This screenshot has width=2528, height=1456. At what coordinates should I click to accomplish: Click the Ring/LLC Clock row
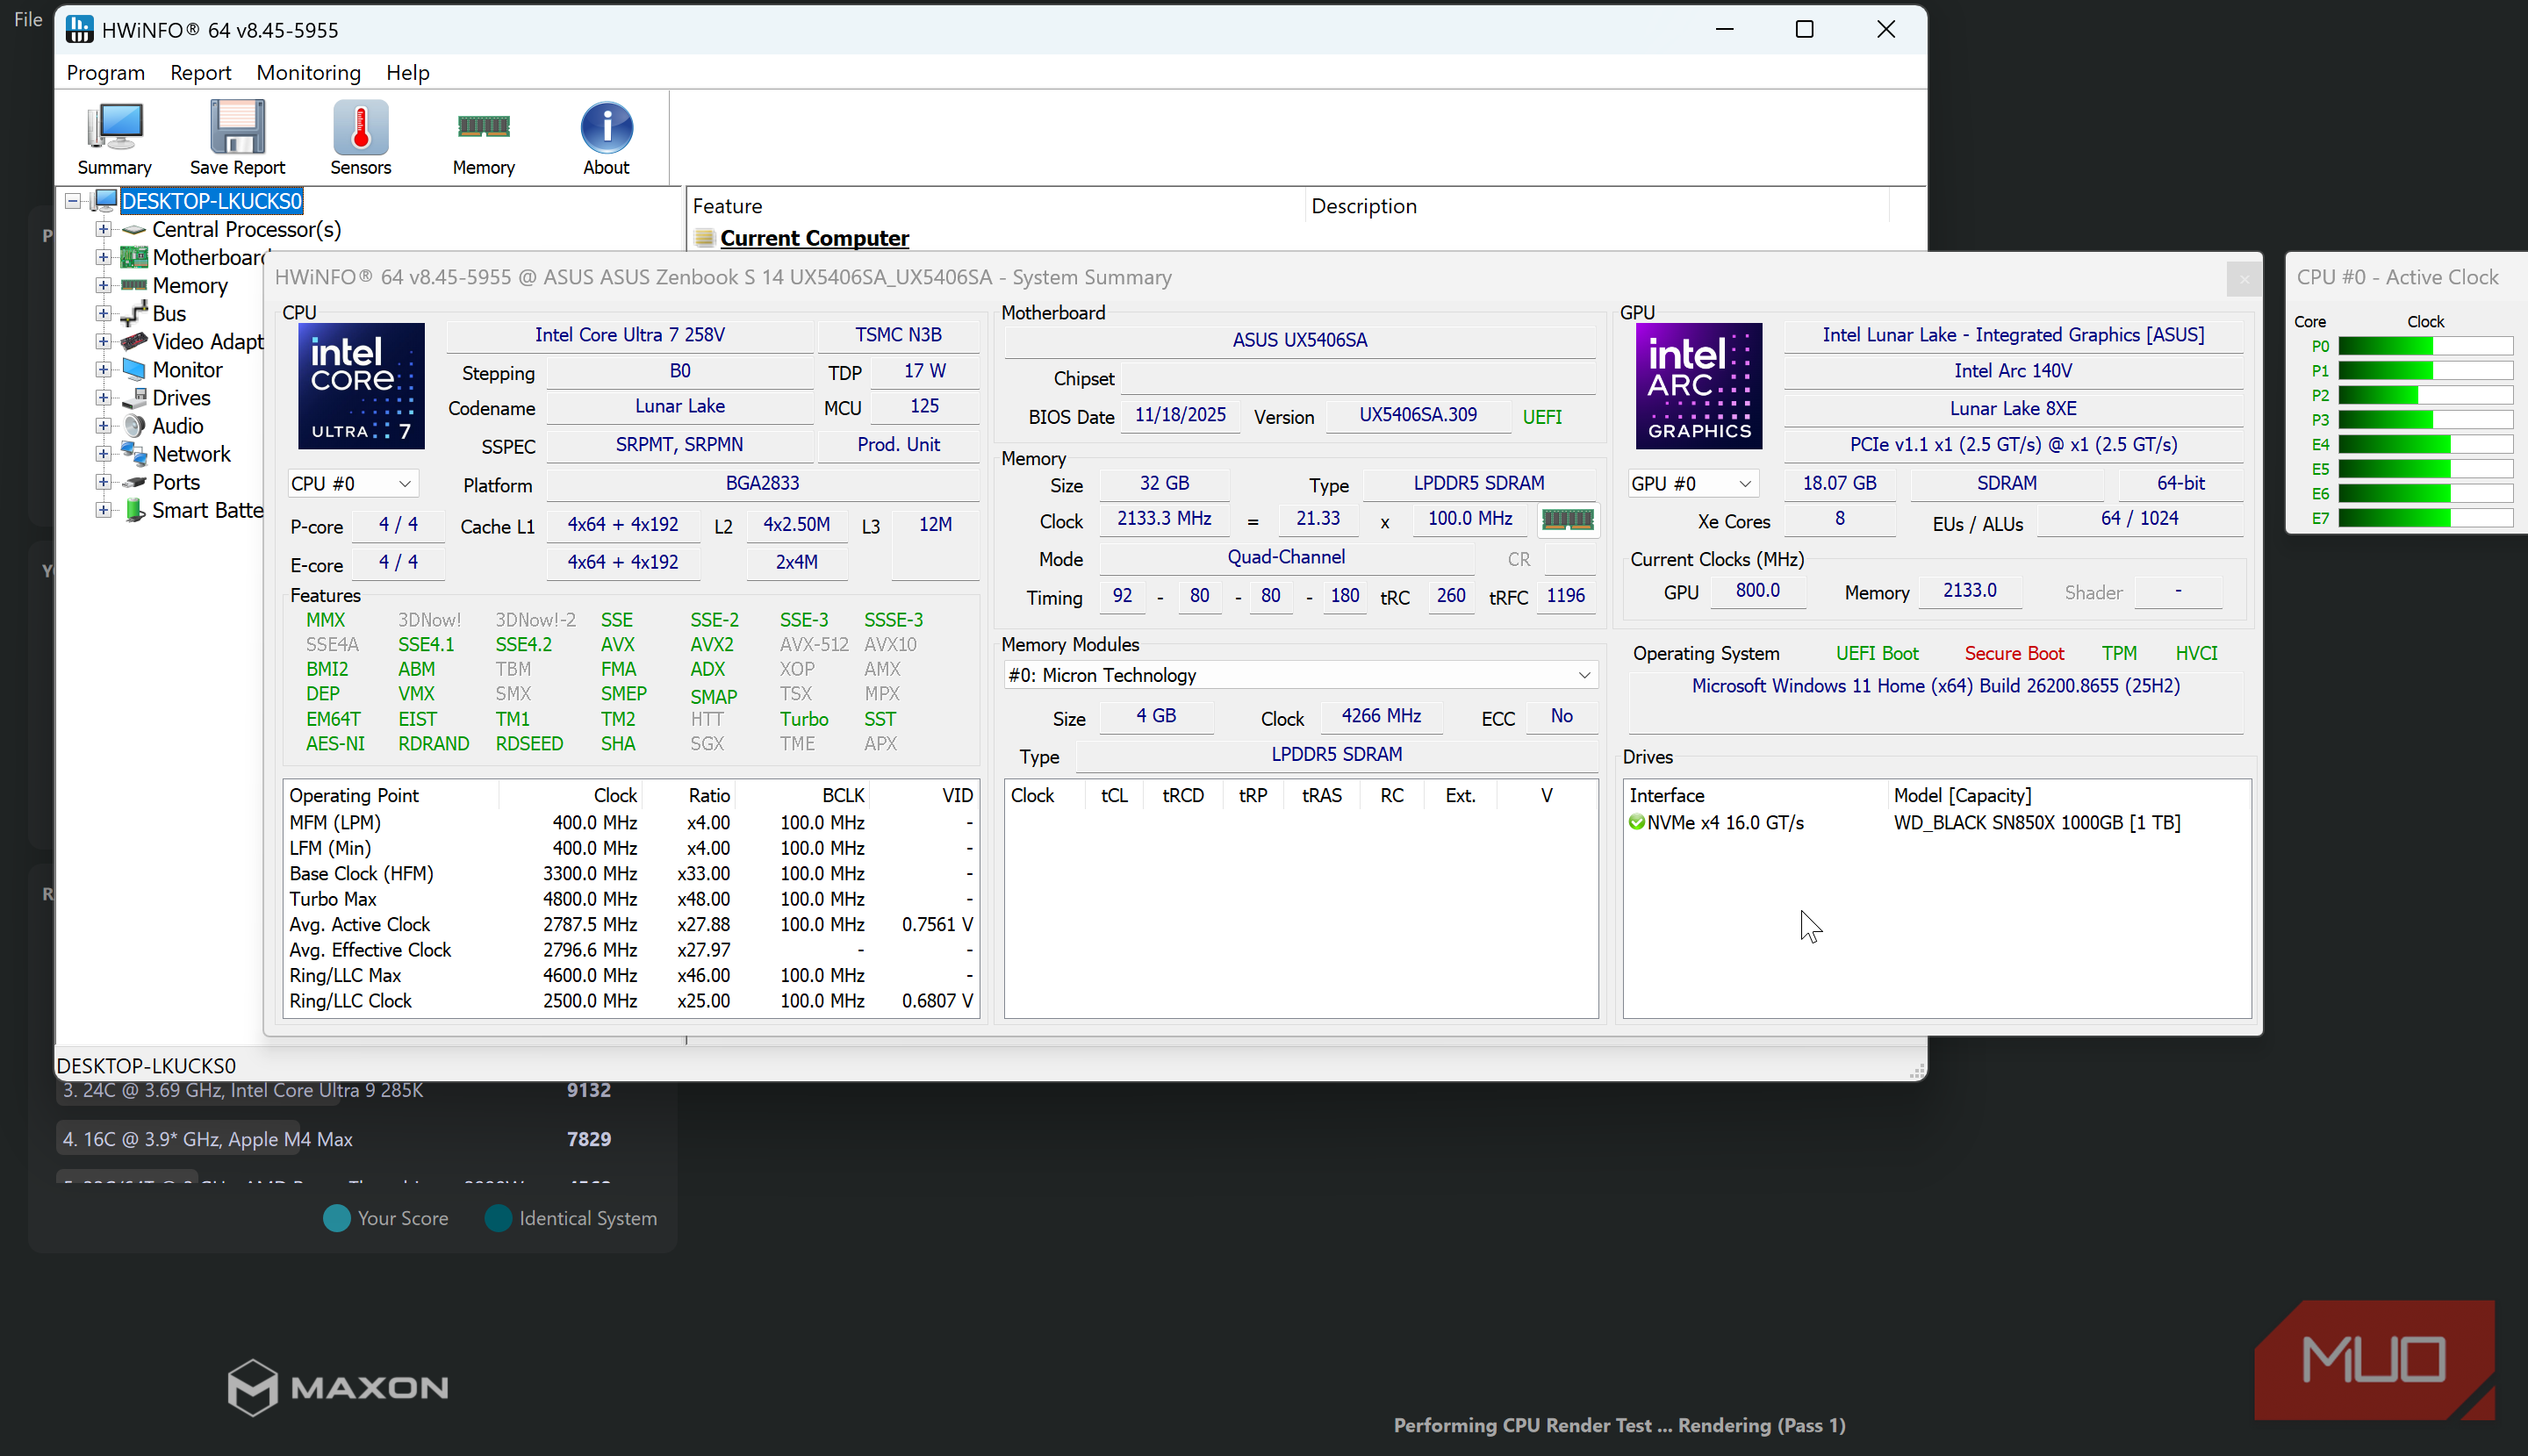pos(631,1001)
